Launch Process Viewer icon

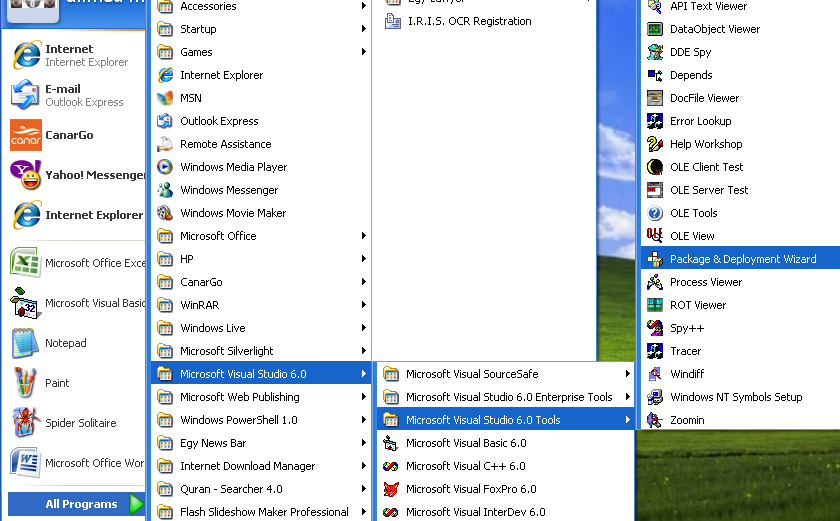point(655,282)
